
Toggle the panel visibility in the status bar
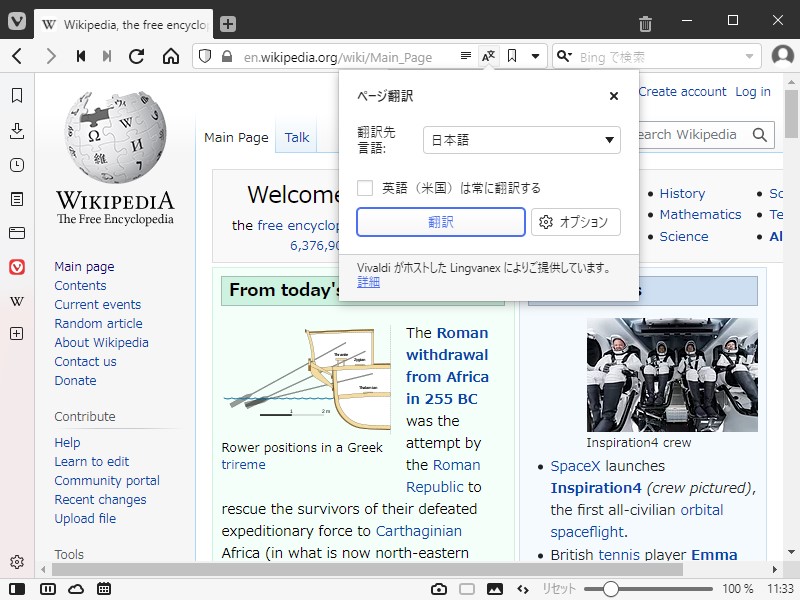pos(15,590)
